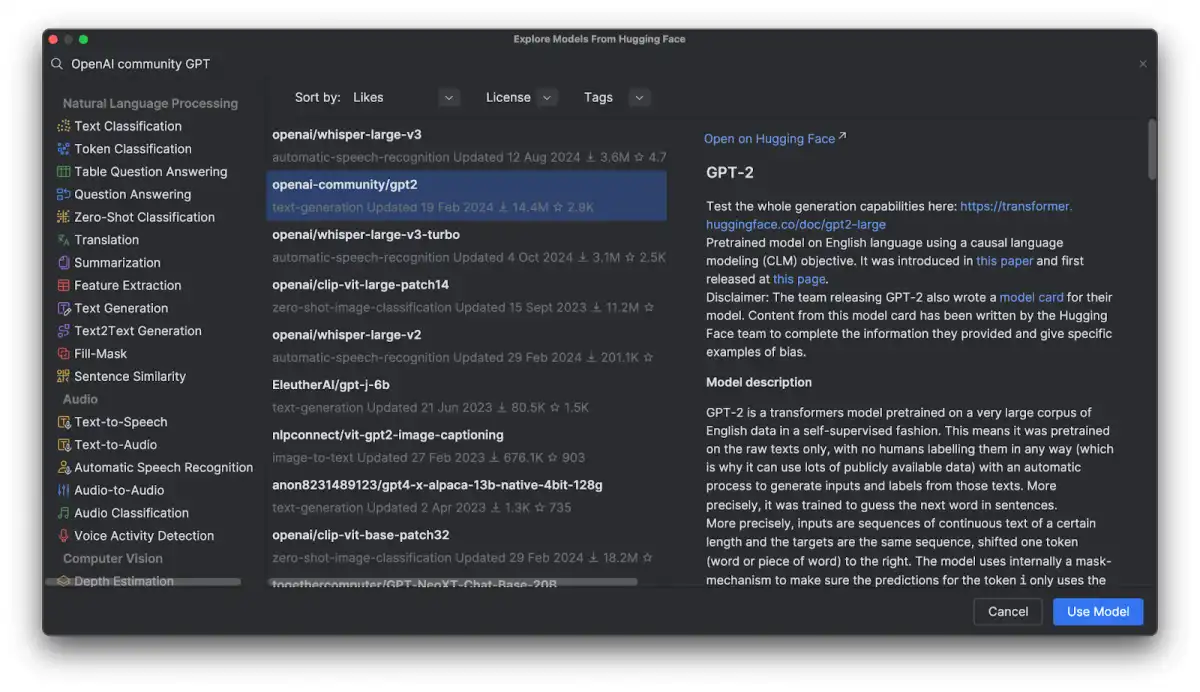Select the EleutherAI/gpt-j-6b model
This screenshot has height=692, width=1200.
[467, 396]
